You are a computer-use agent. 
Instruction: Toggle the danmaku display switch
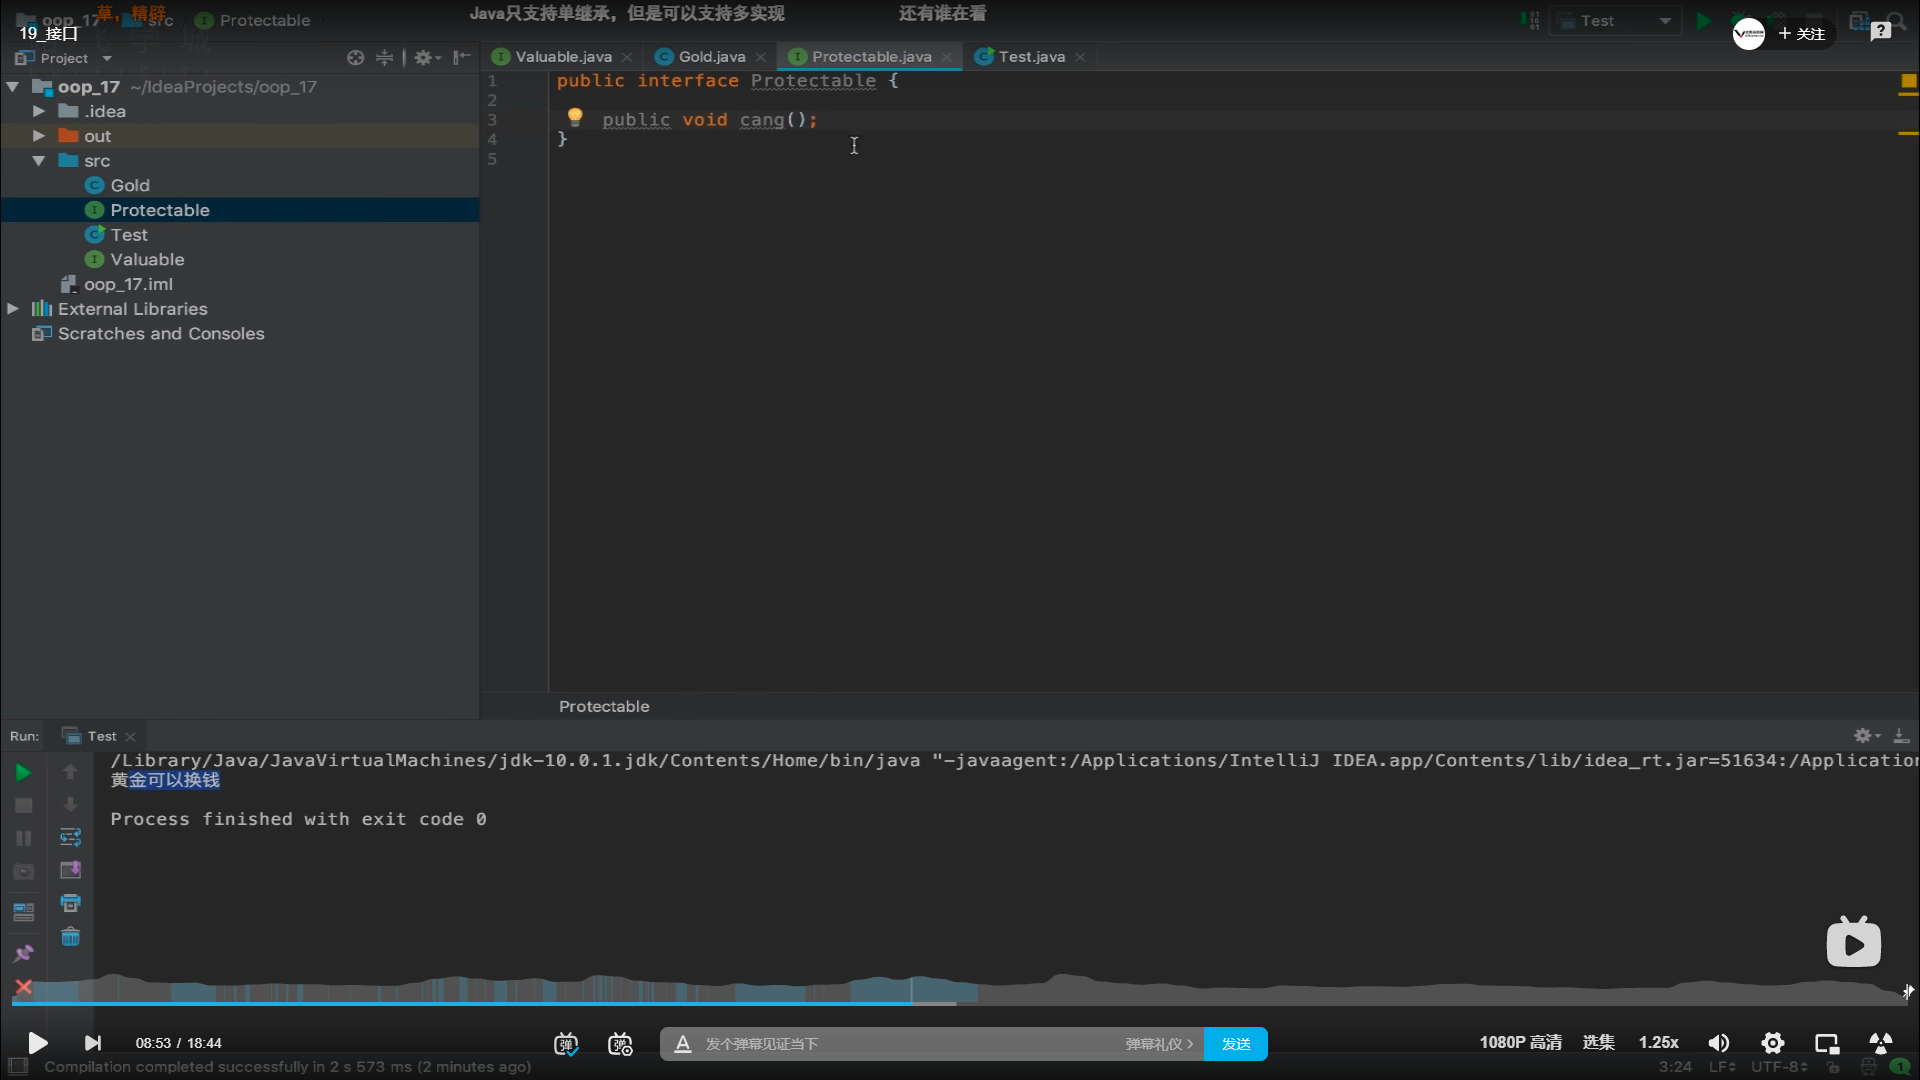coord(566,1044)
